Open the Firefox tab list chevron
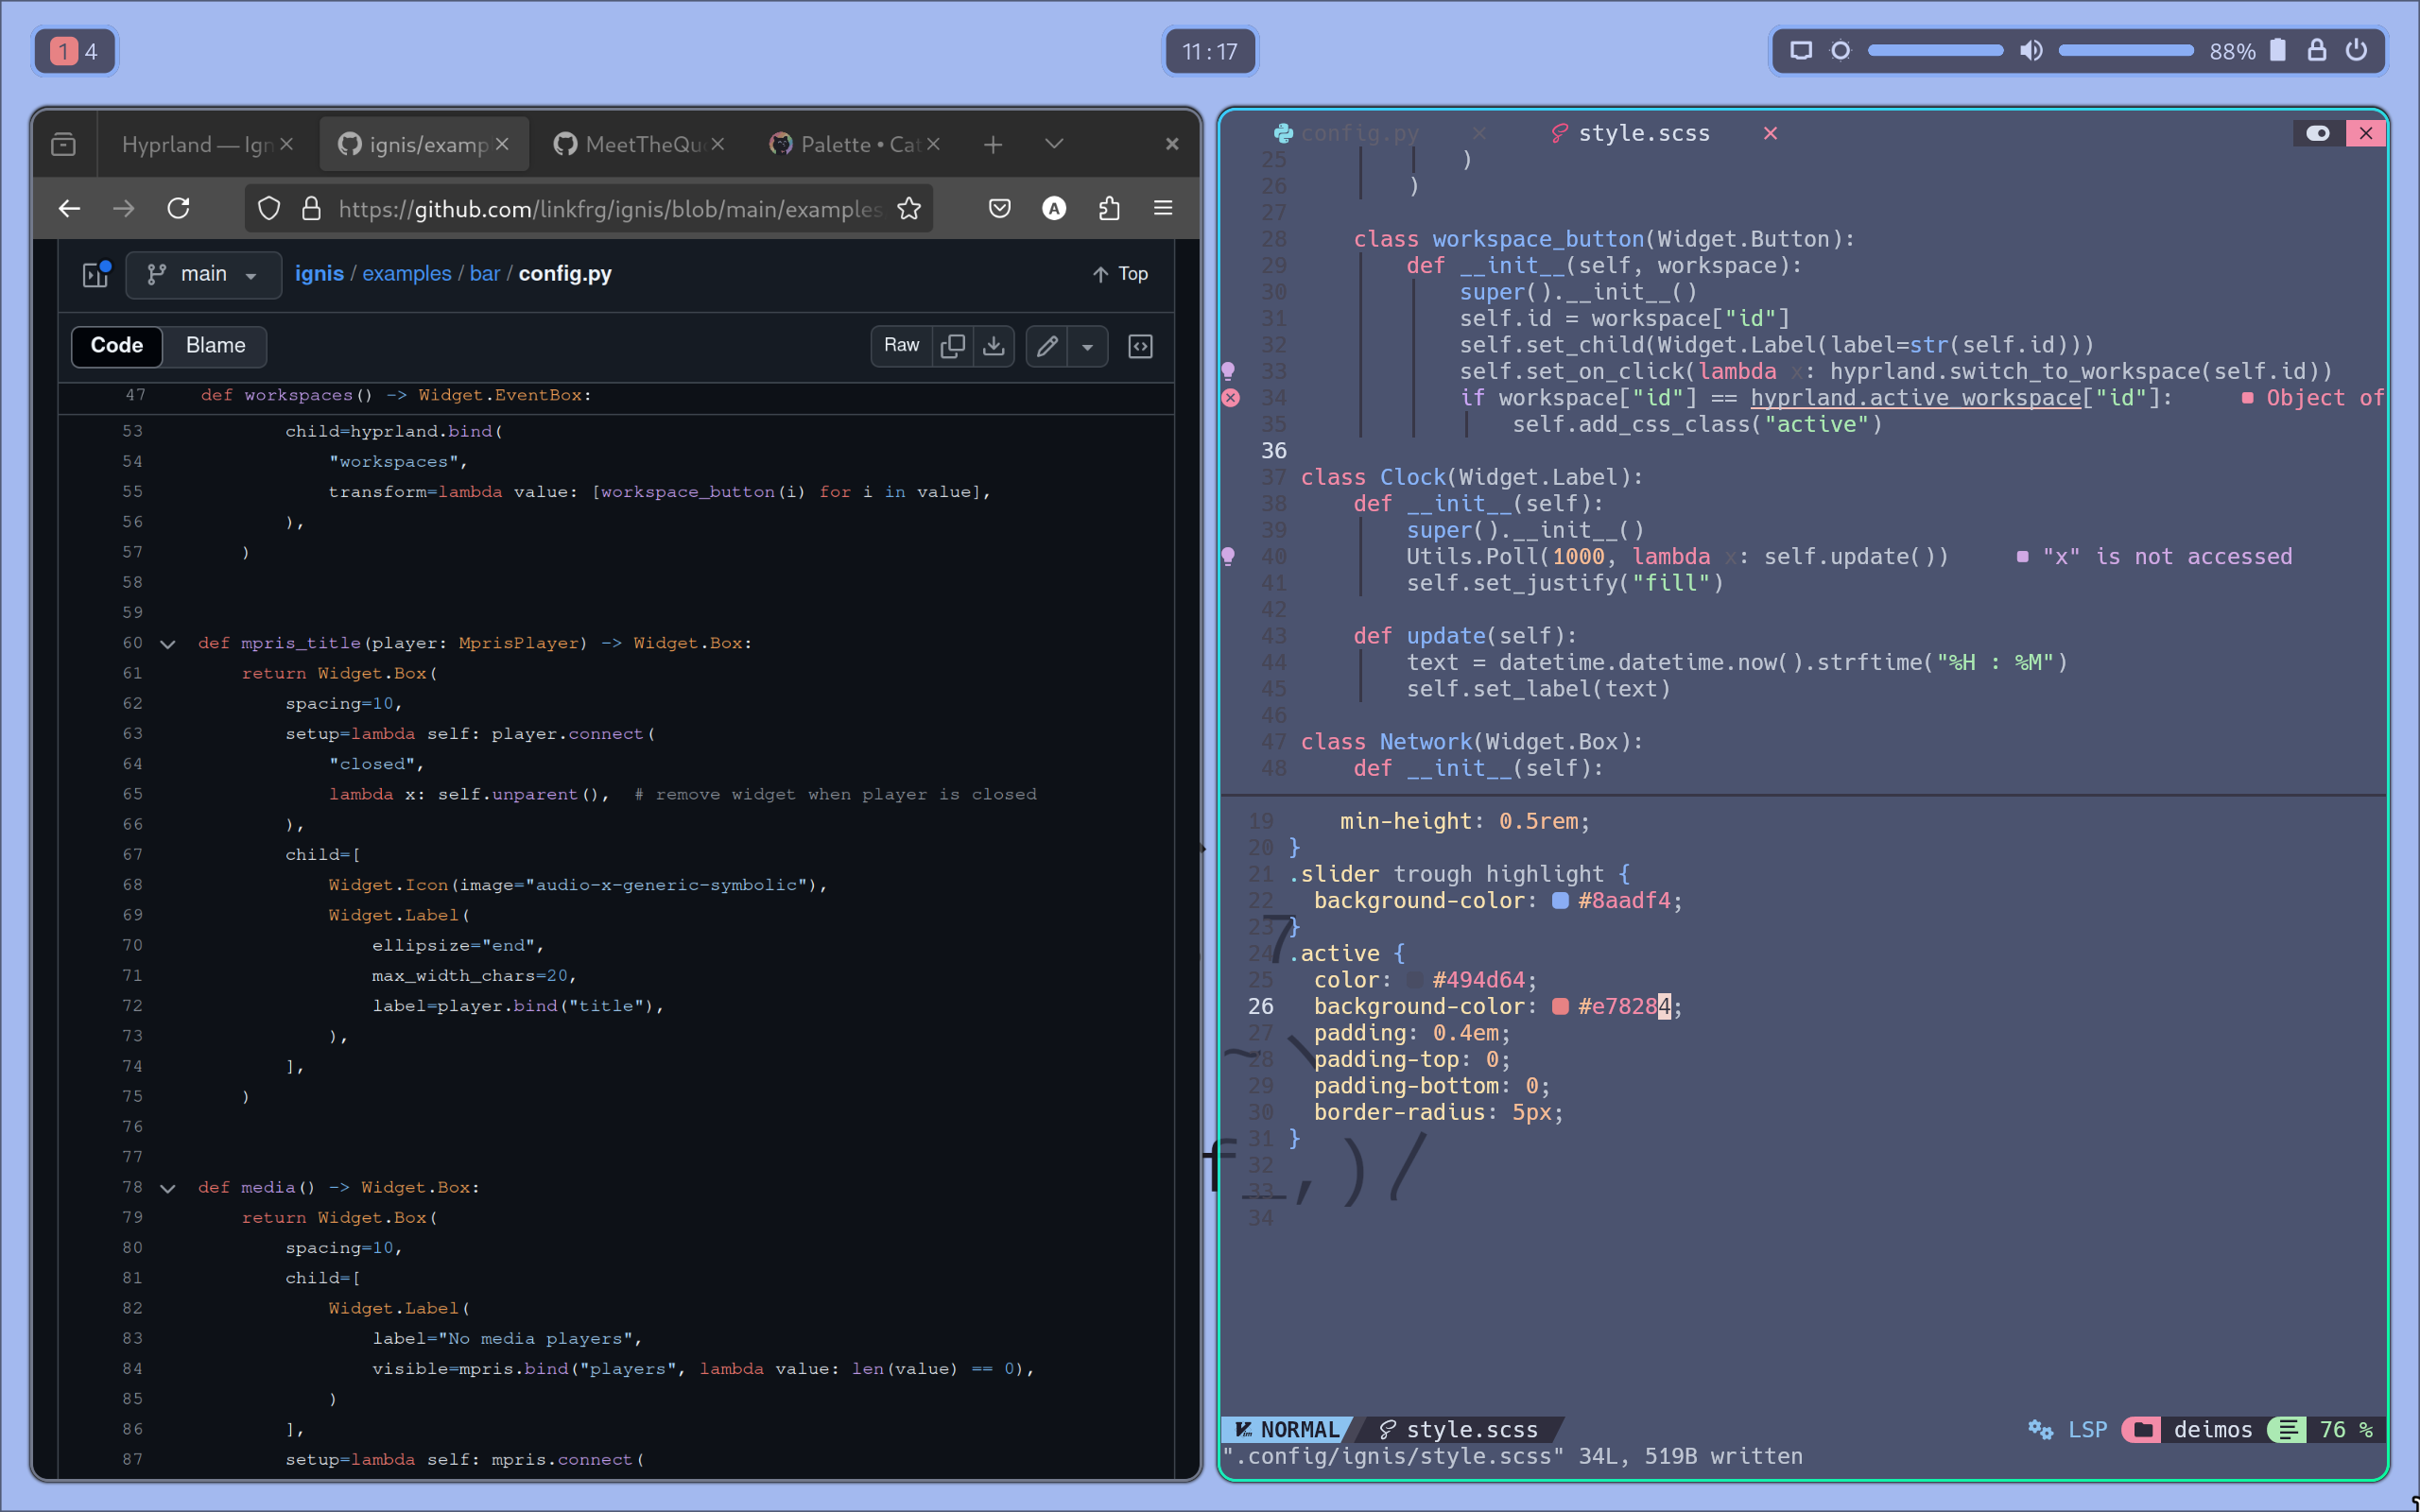This screenshot has width=2420, height=1512. [x=1053, y=144]
